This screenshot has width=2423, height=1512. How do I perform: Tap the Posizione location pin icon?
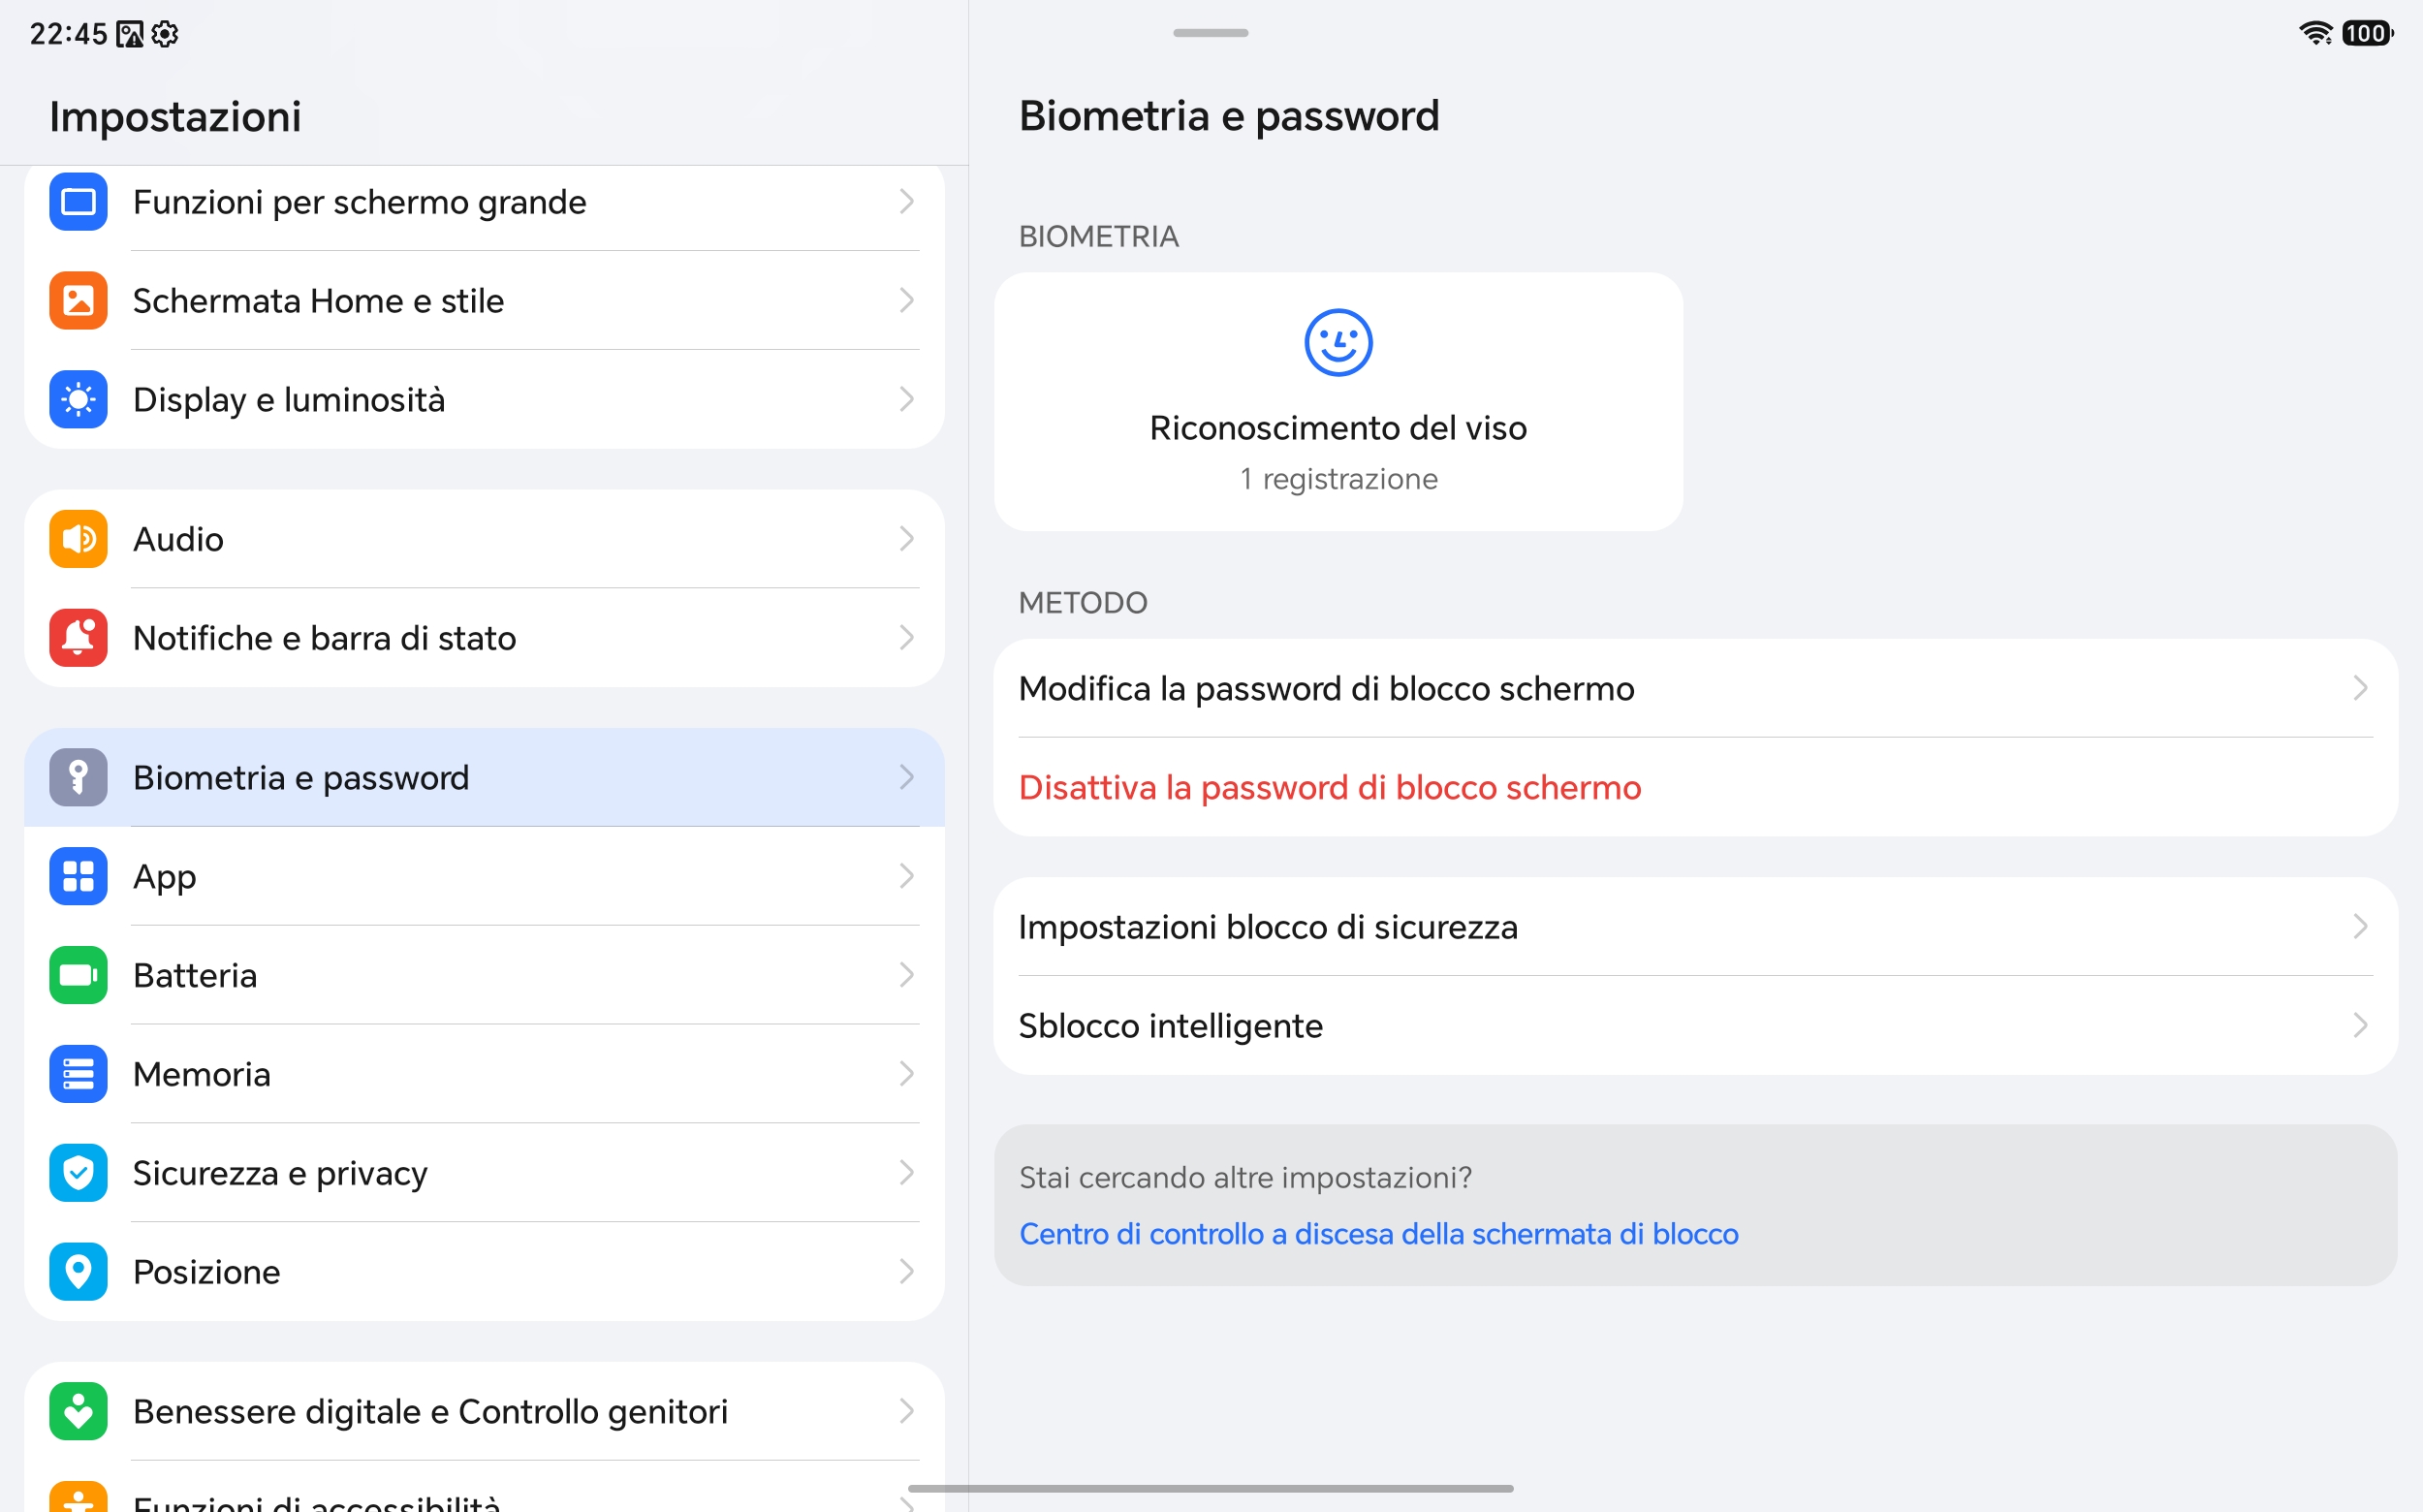(x=78, y=1272)
